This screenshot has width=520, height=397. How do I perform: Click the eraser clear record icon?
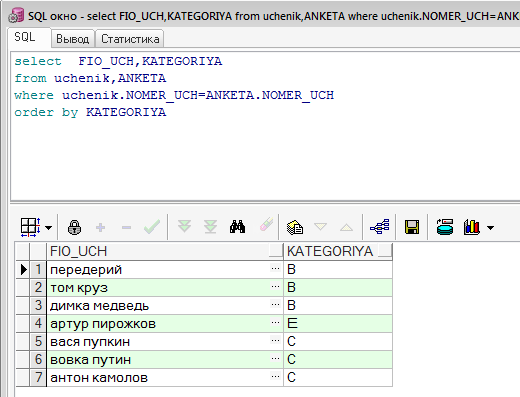(x=266, y=225)
